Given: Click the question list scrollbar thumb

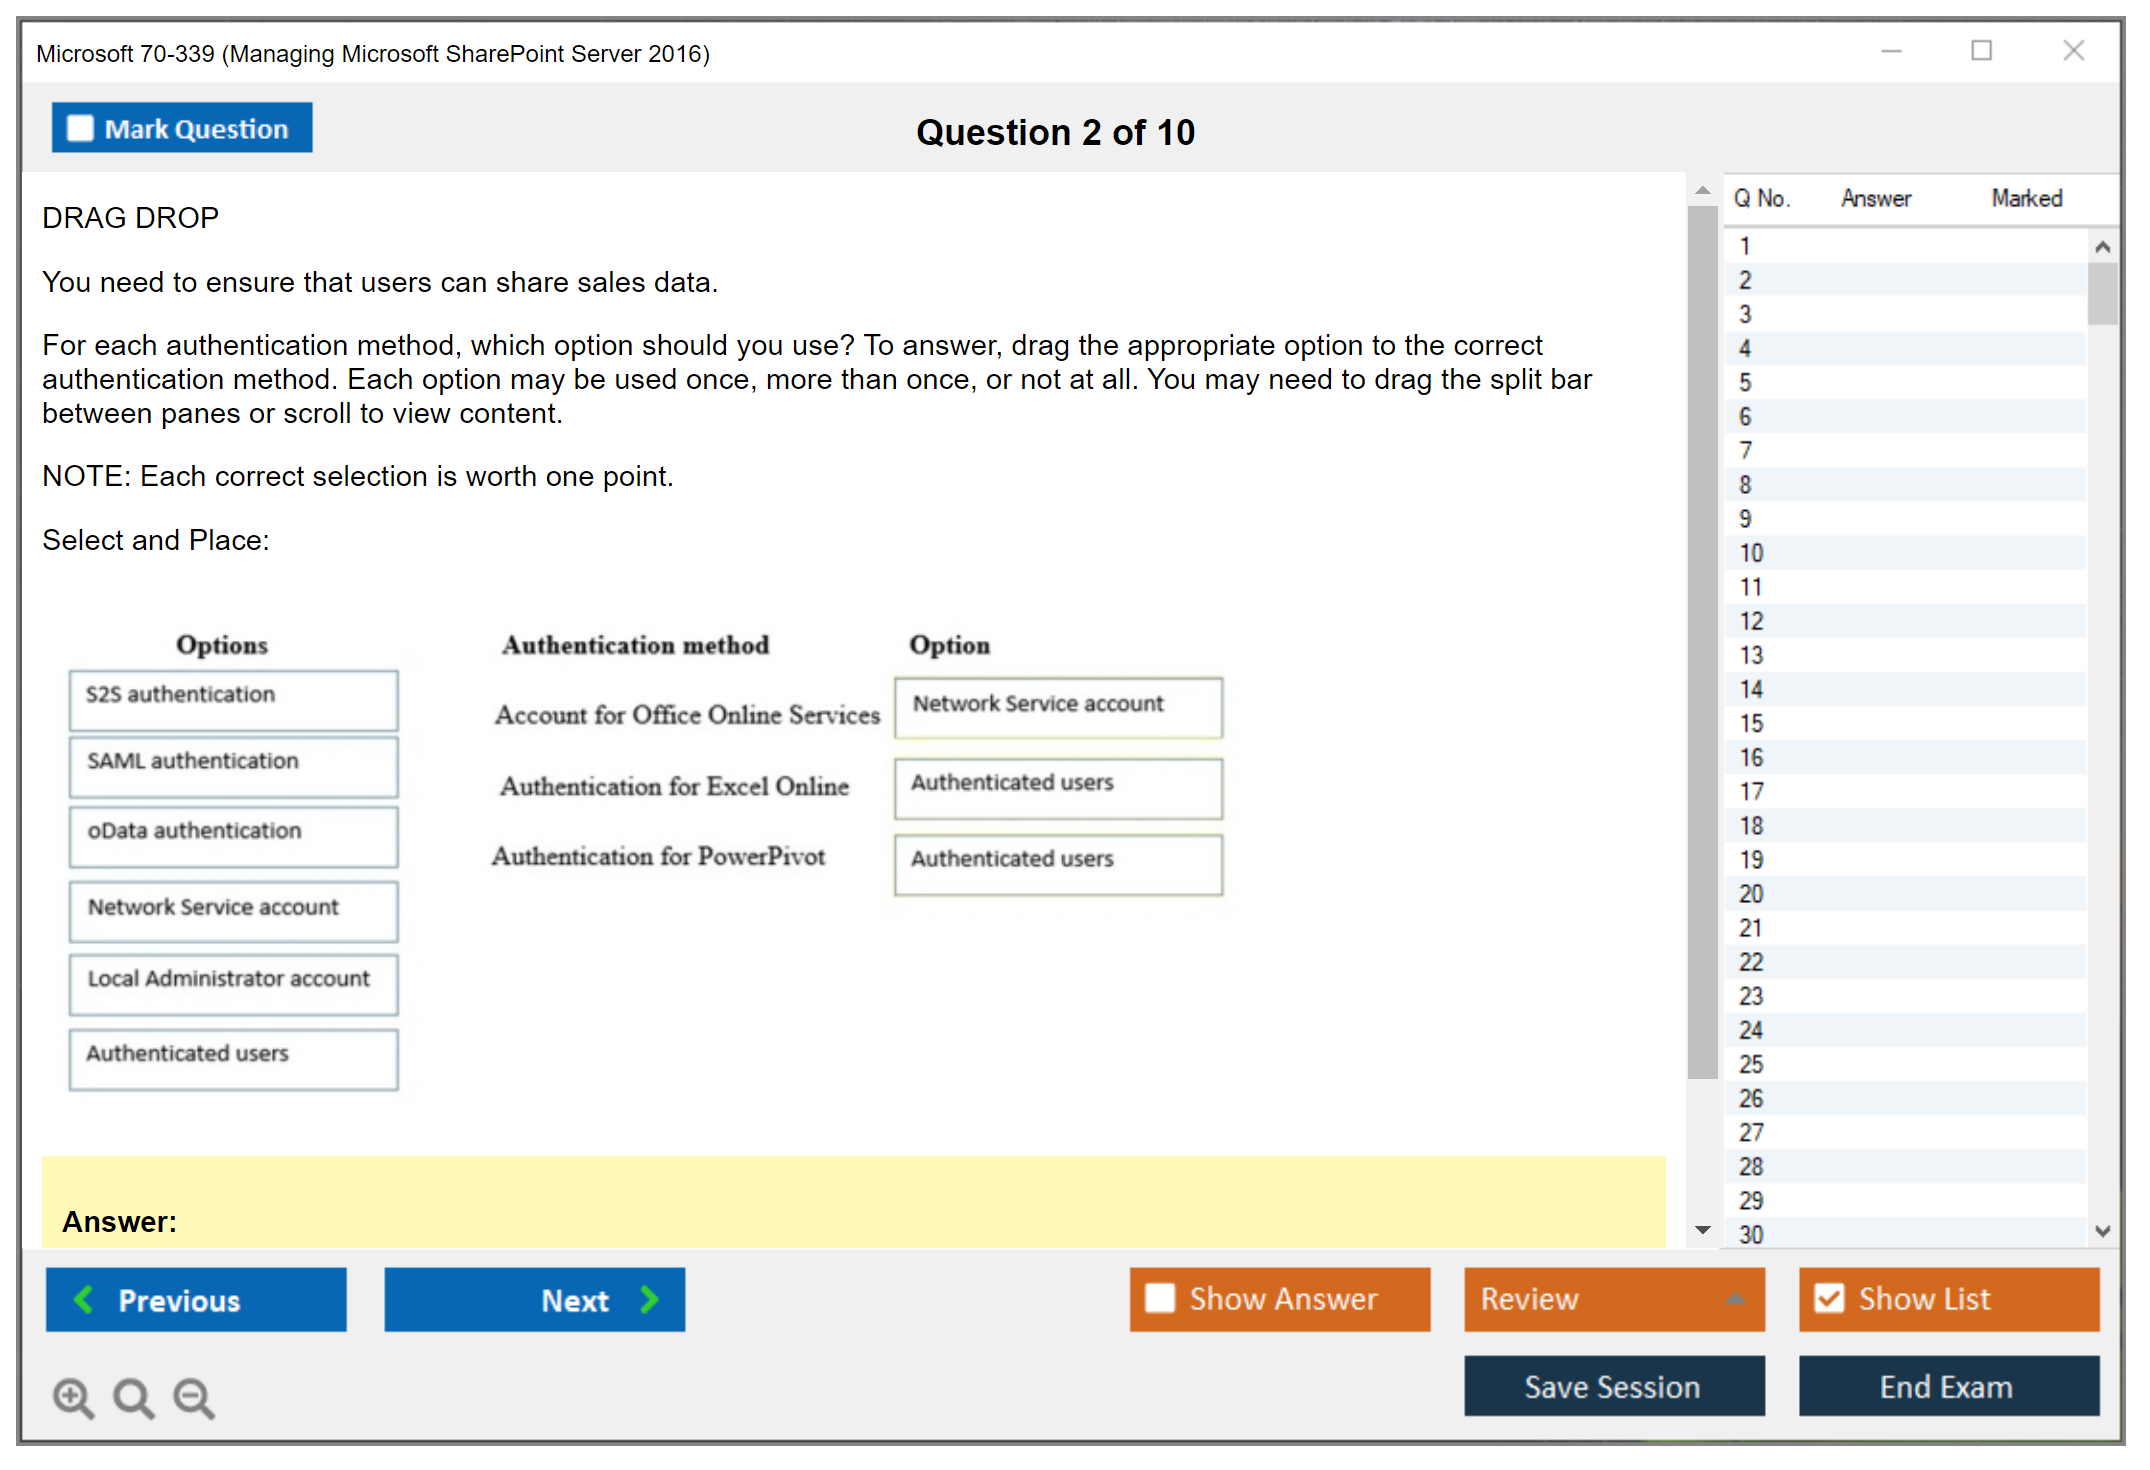Looking at the screenshot, I should click(2102, 294).
